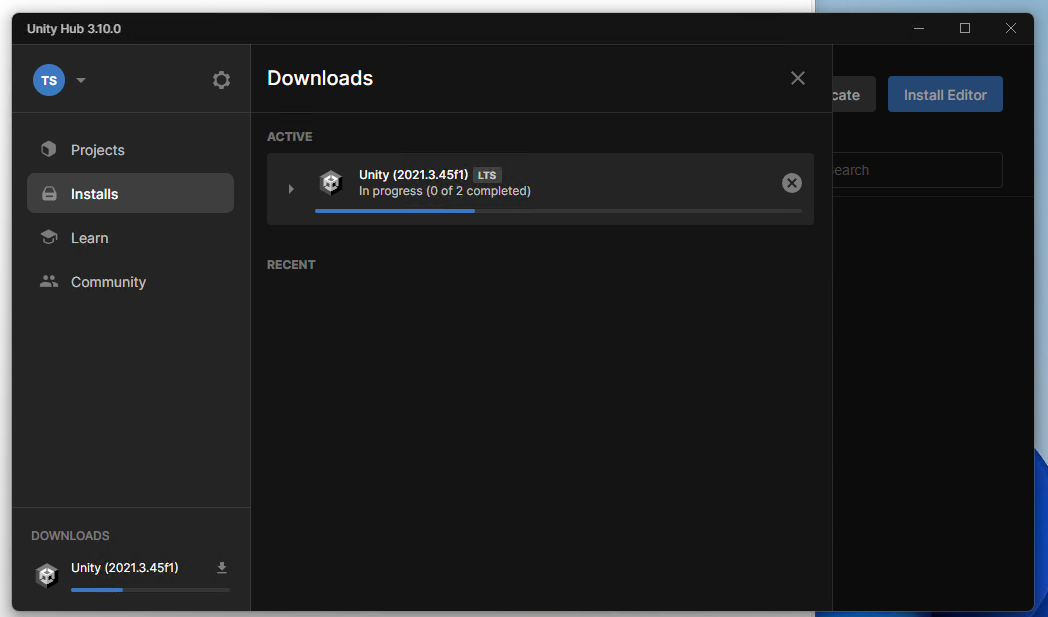Viewport: 1048px width, 617px height.
Task: Expand the Unity 2021.3.45f1 download details
Action: click(291, 189)
